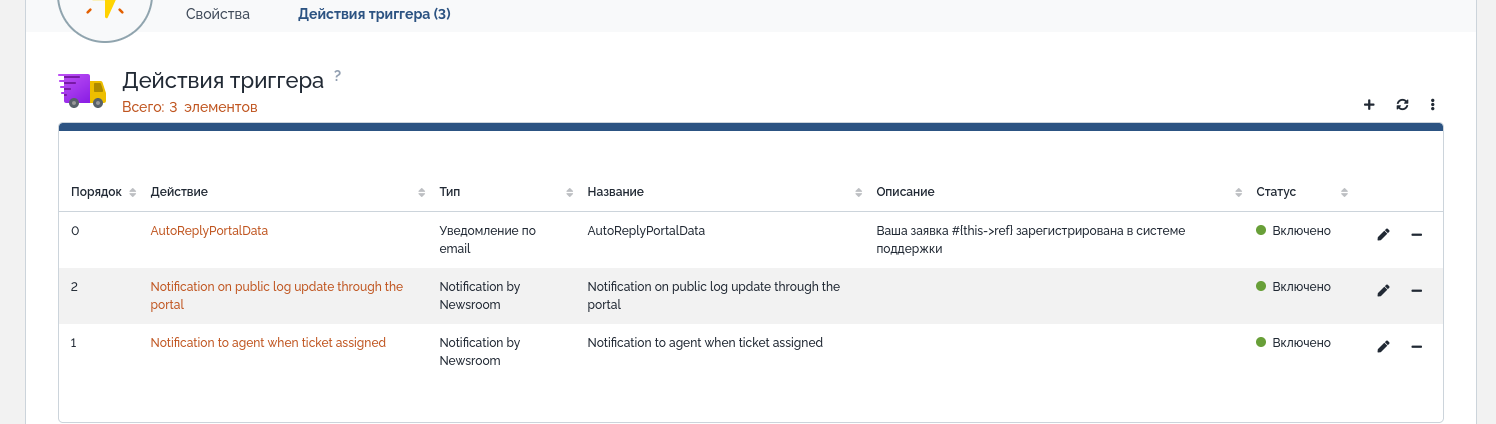Click the delivery truck icon by the heading
Viewport: 1496px width, 424px height.
(82, 90)
